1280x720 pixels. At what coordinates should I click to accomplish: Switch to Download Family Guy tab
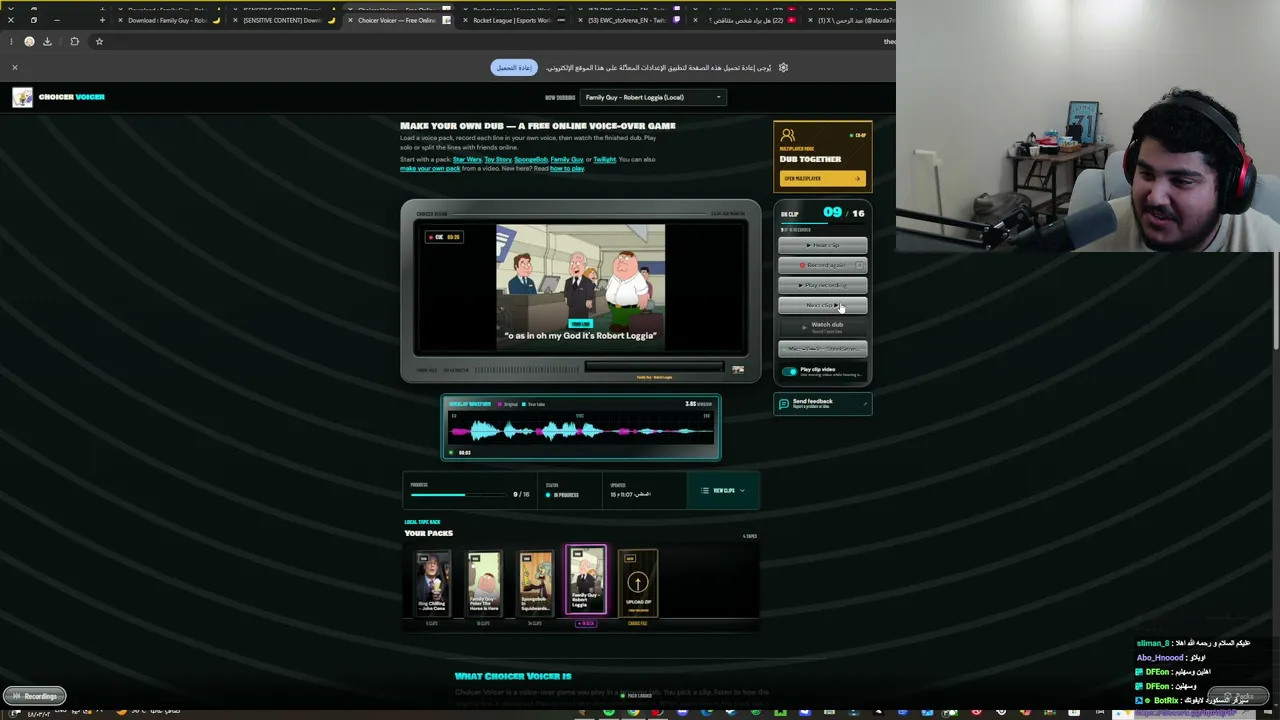click(x=170, y=20)
